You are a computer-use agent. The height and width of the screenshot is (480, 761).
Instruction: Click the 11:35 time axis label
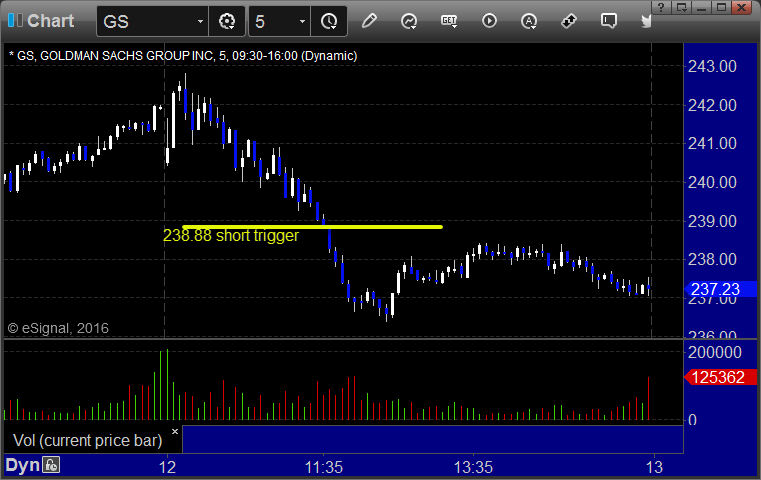324,467
